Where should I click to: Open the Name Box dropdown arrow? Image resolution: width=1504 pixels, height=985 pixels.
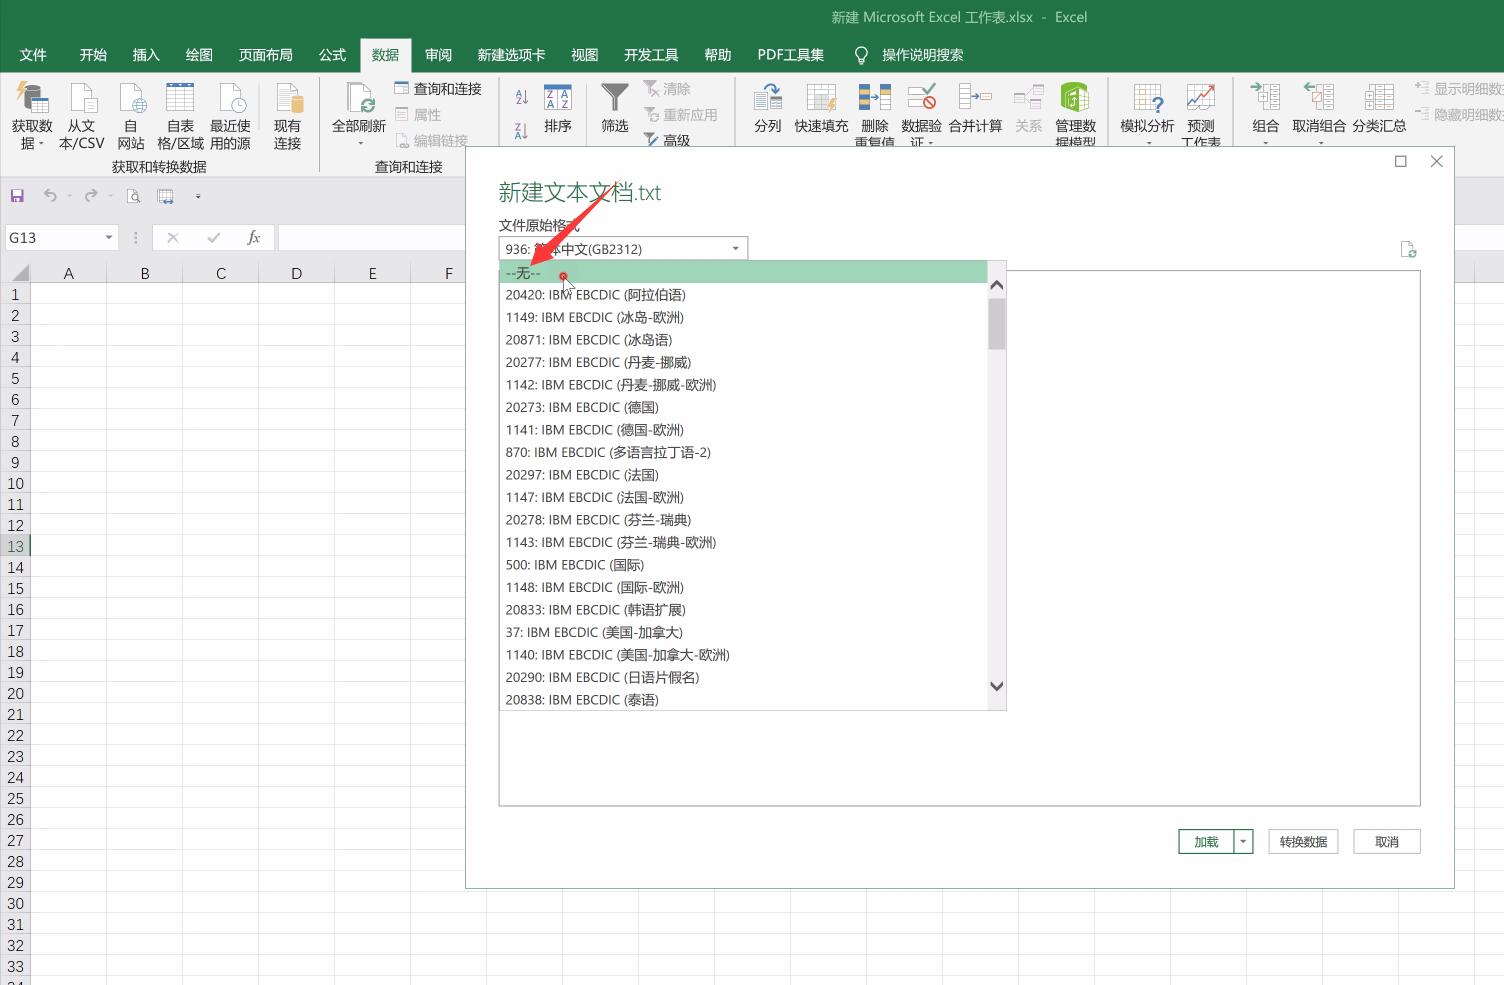coord(109,237)
